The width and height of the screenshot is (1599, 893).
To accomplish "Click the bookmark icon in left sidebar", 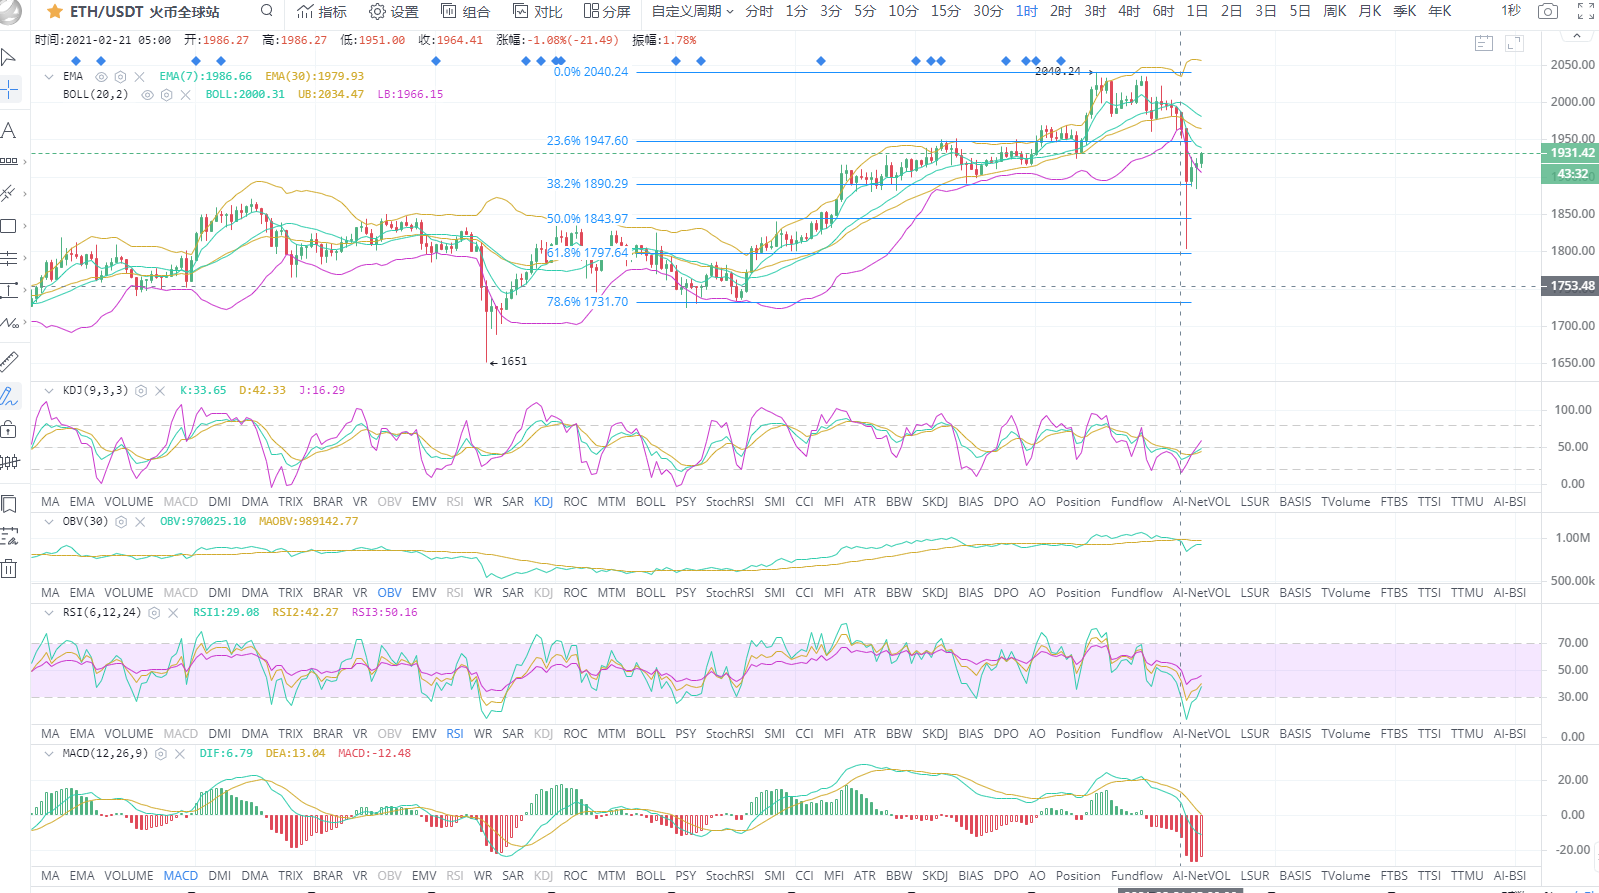I will [x=9, y=504].
